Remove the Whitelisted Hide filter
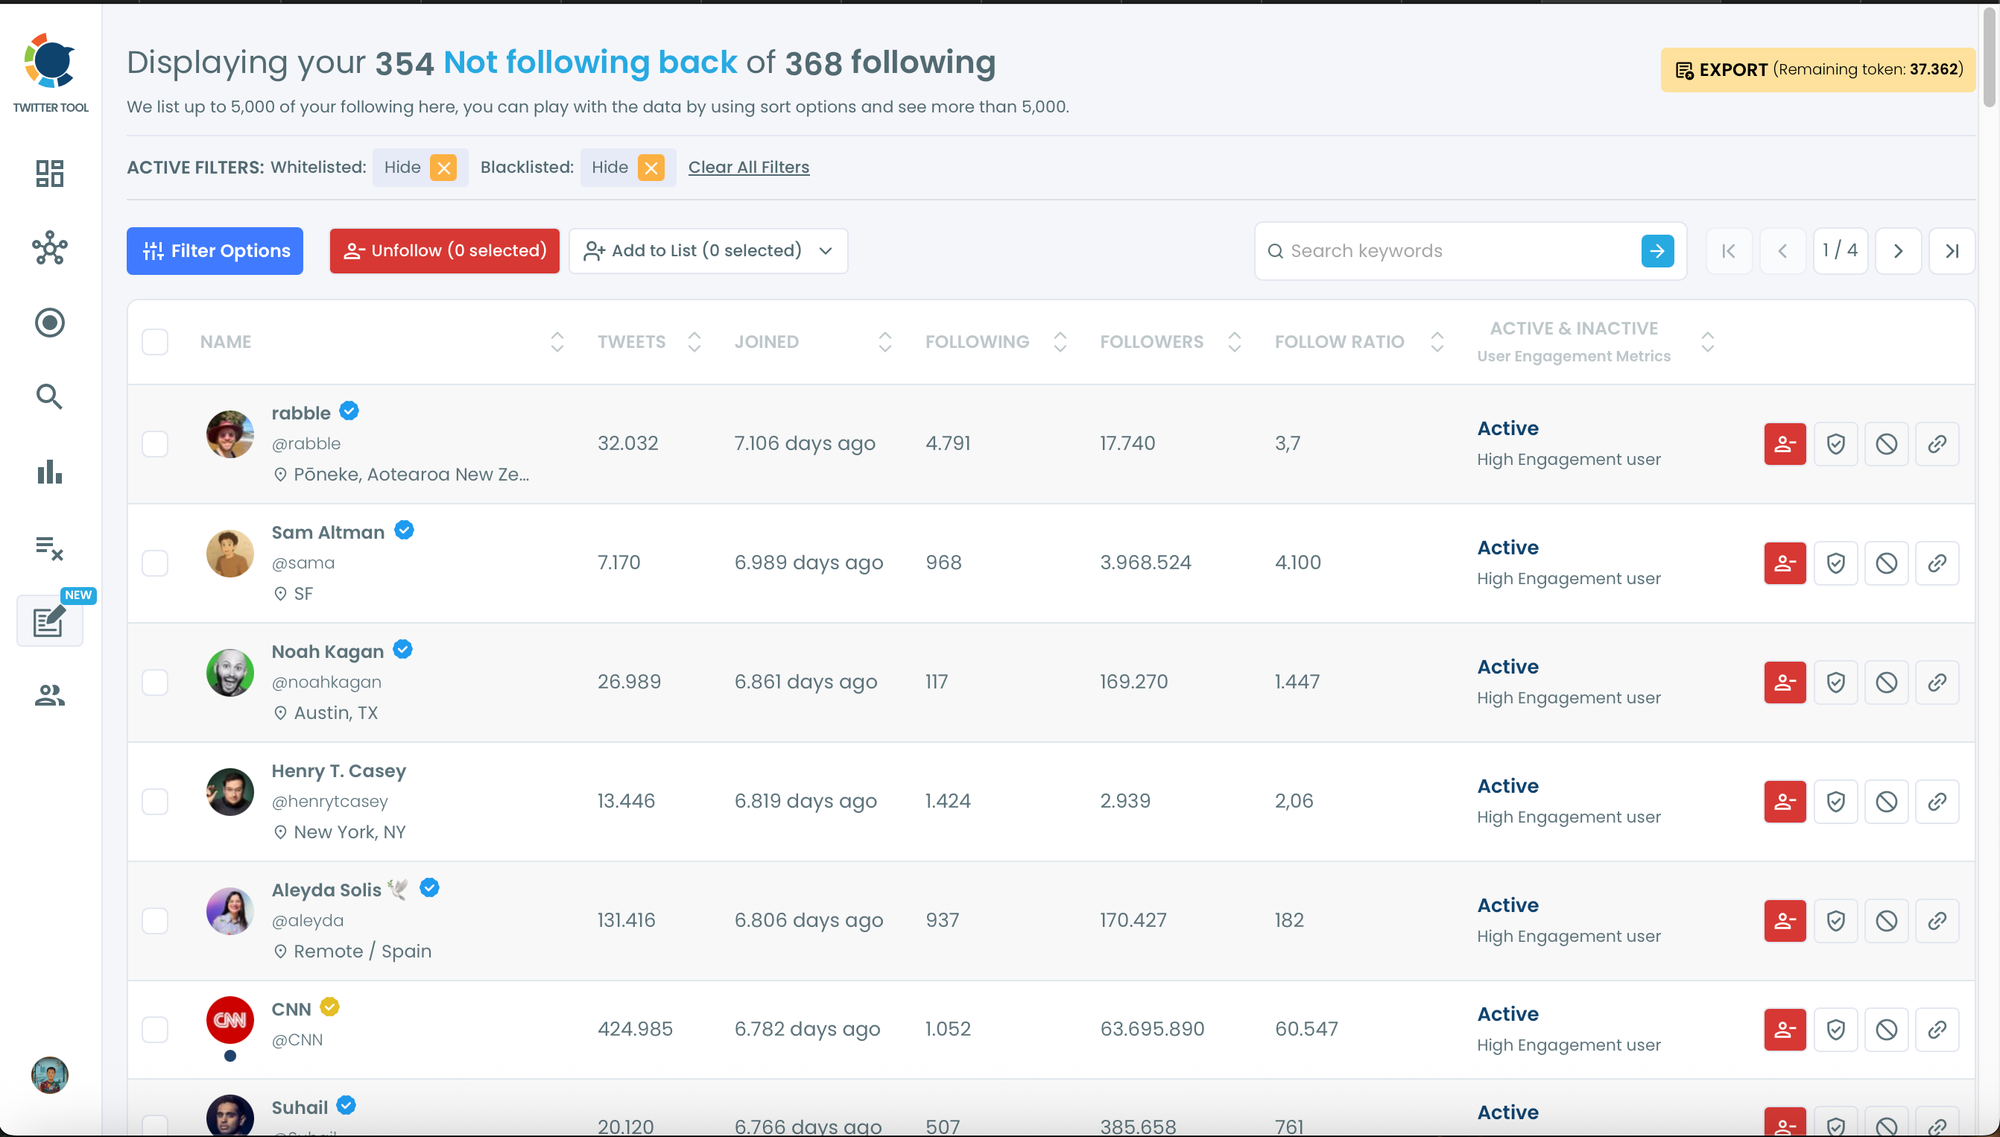This screenshot has height=1137, width=2000. pos(444,167)
